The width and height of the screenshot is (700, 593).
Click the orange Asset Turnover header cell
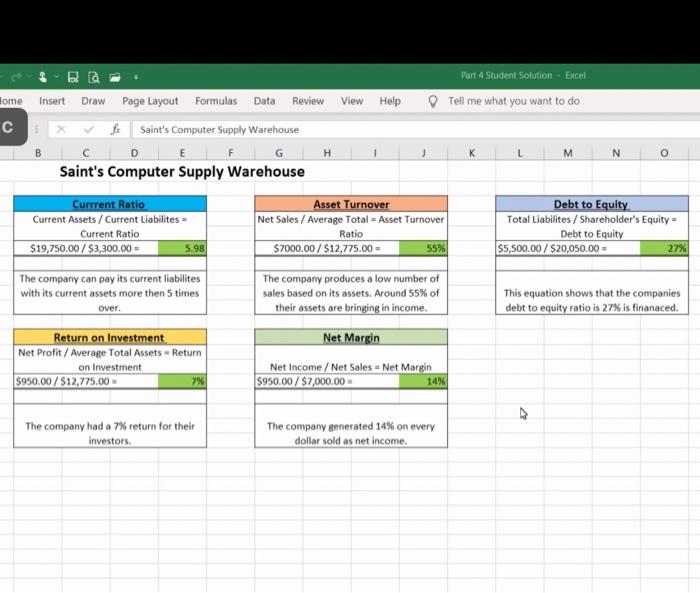tap(351, 204)
